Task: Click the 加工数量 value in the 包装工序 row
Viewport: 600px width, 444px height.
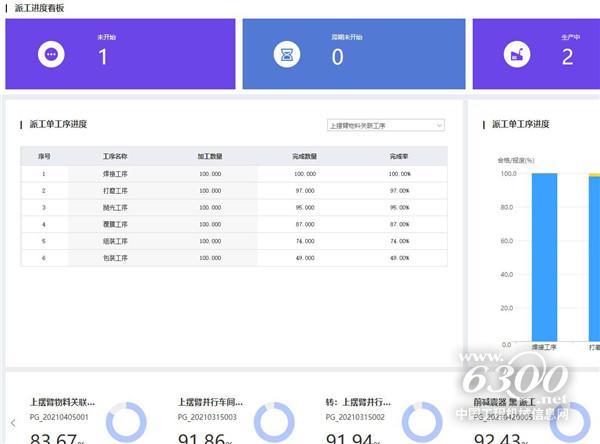Action: click(x=210, y=258)
